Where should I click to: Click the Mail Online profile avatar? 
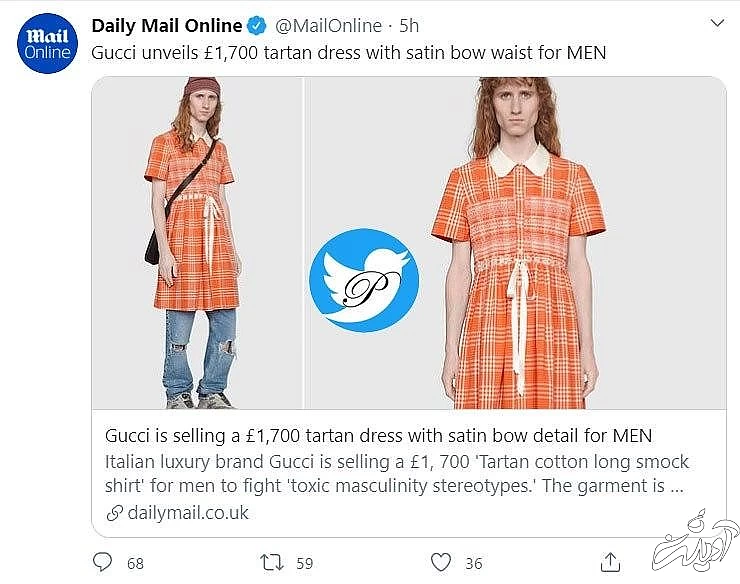click(x=46, y=43)
